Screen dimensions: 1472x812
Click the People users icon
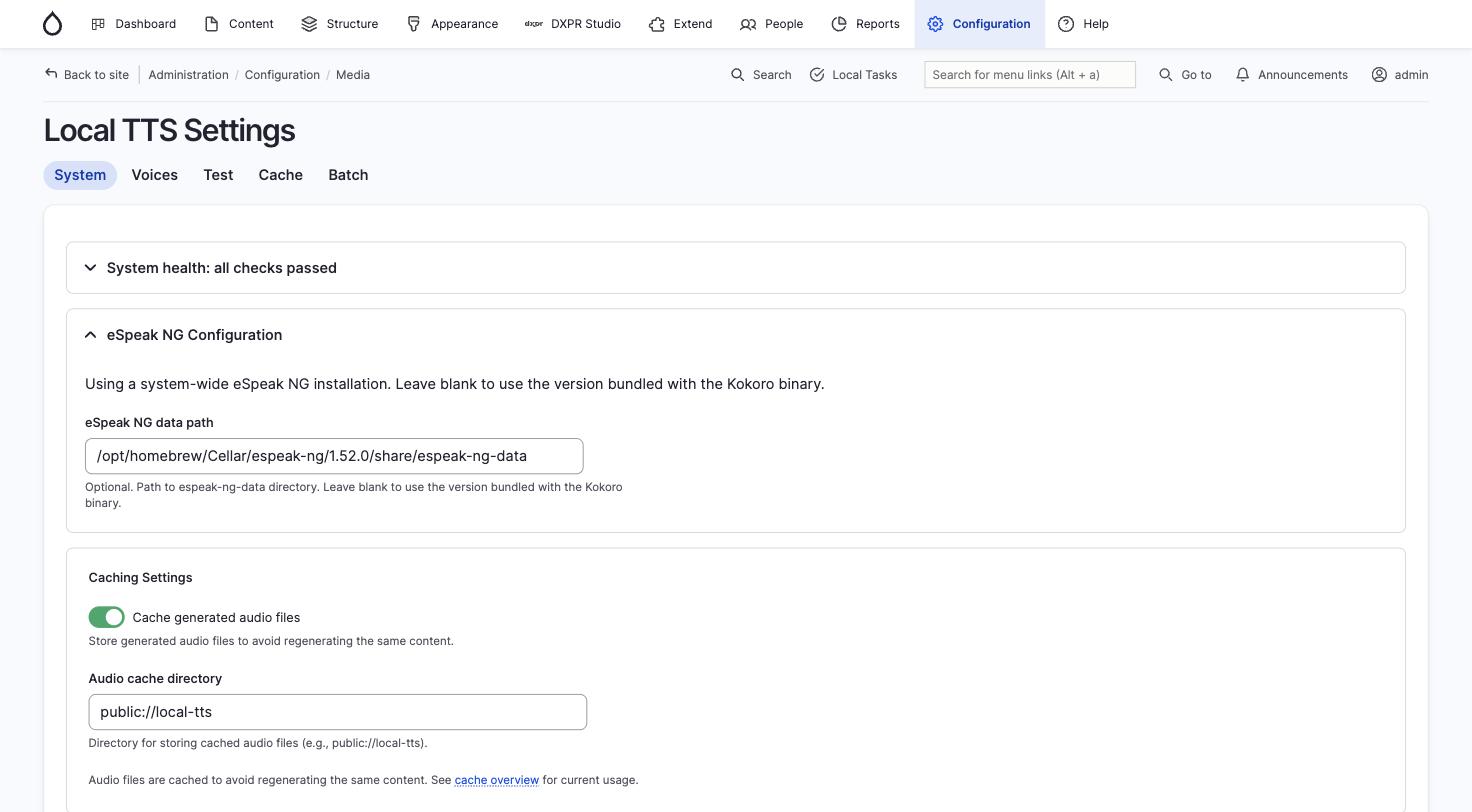pos(748,24)
